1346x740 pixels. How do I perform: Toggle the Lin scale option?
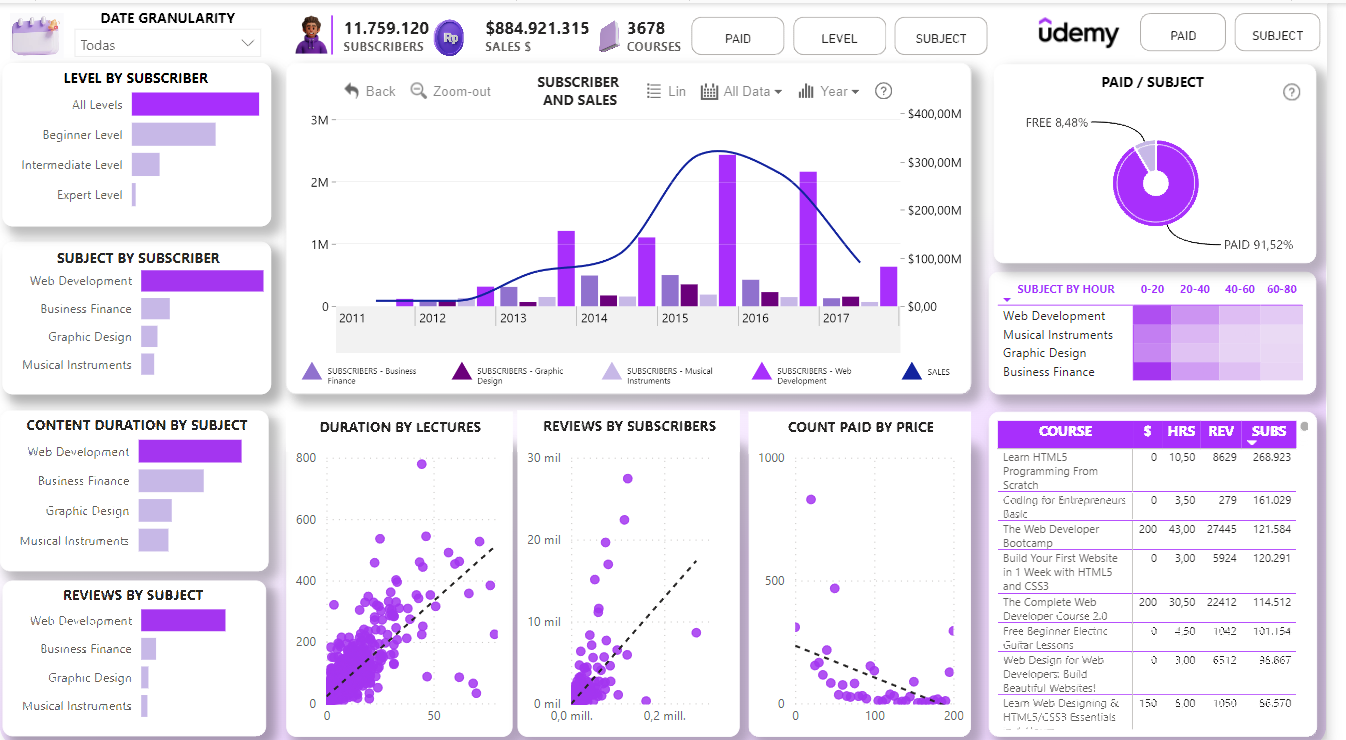click(666, 91)
